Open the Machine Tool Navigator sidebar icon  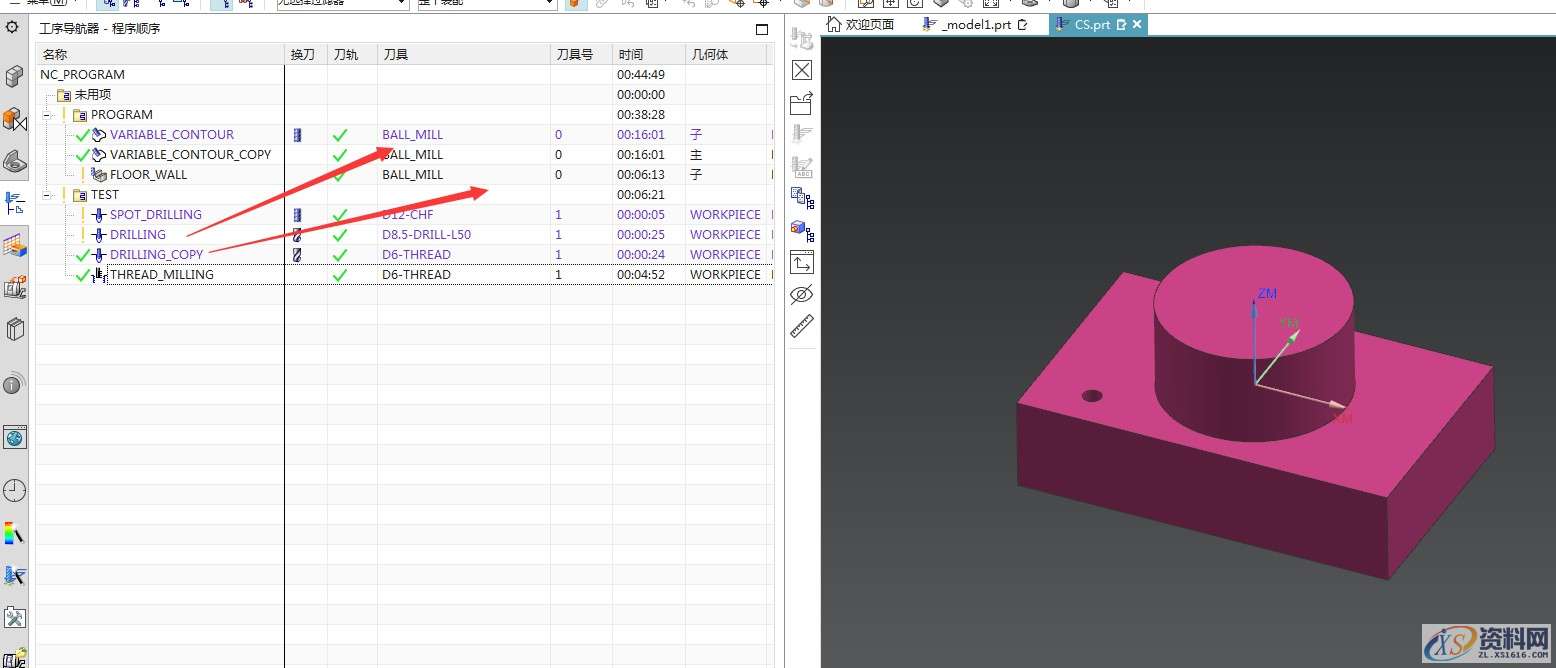coord(15,289)
